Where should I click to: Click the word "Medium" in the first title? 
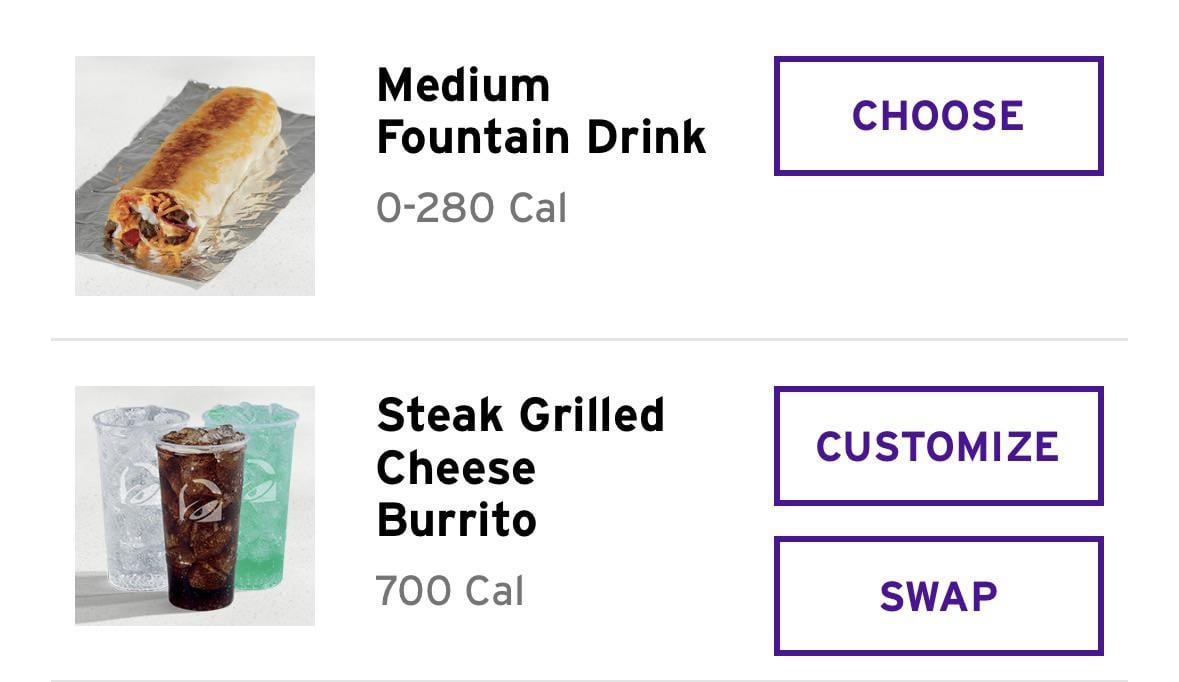pyautogui.click(x=463, y=86)
